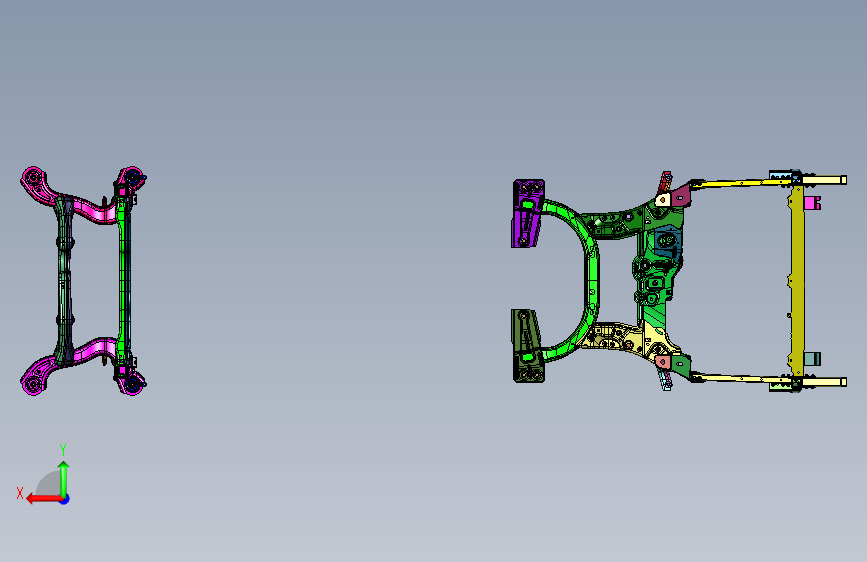Viewport: 867px width, 562px height.
Task: Pick the dark green left crossmember of the rear subframe
Action: tap(65, 279)
